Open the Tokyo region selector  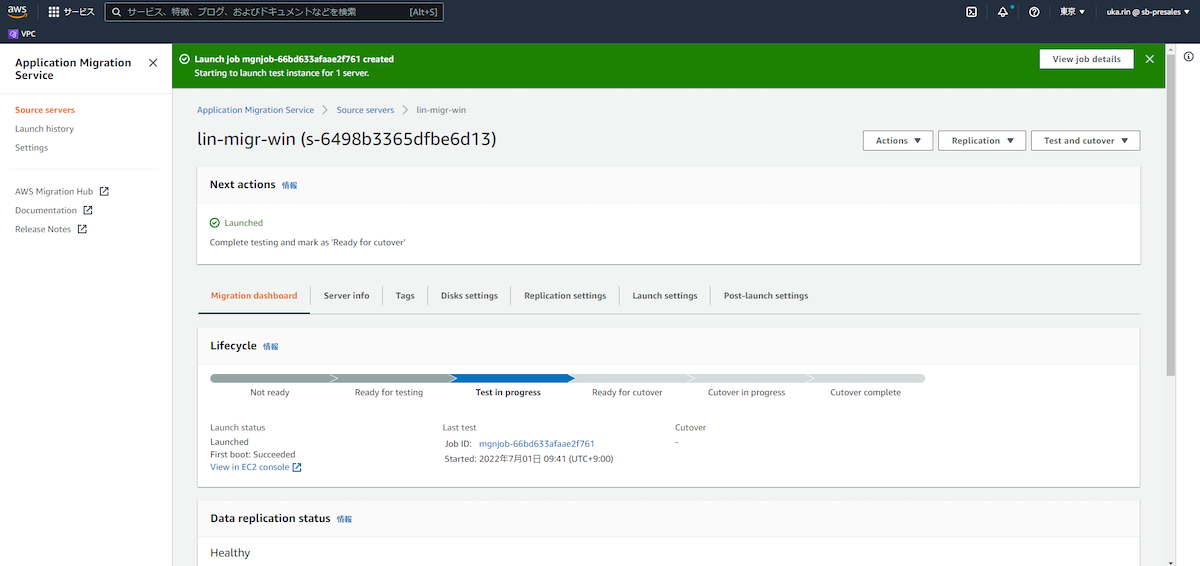(x=1072, y=12)
